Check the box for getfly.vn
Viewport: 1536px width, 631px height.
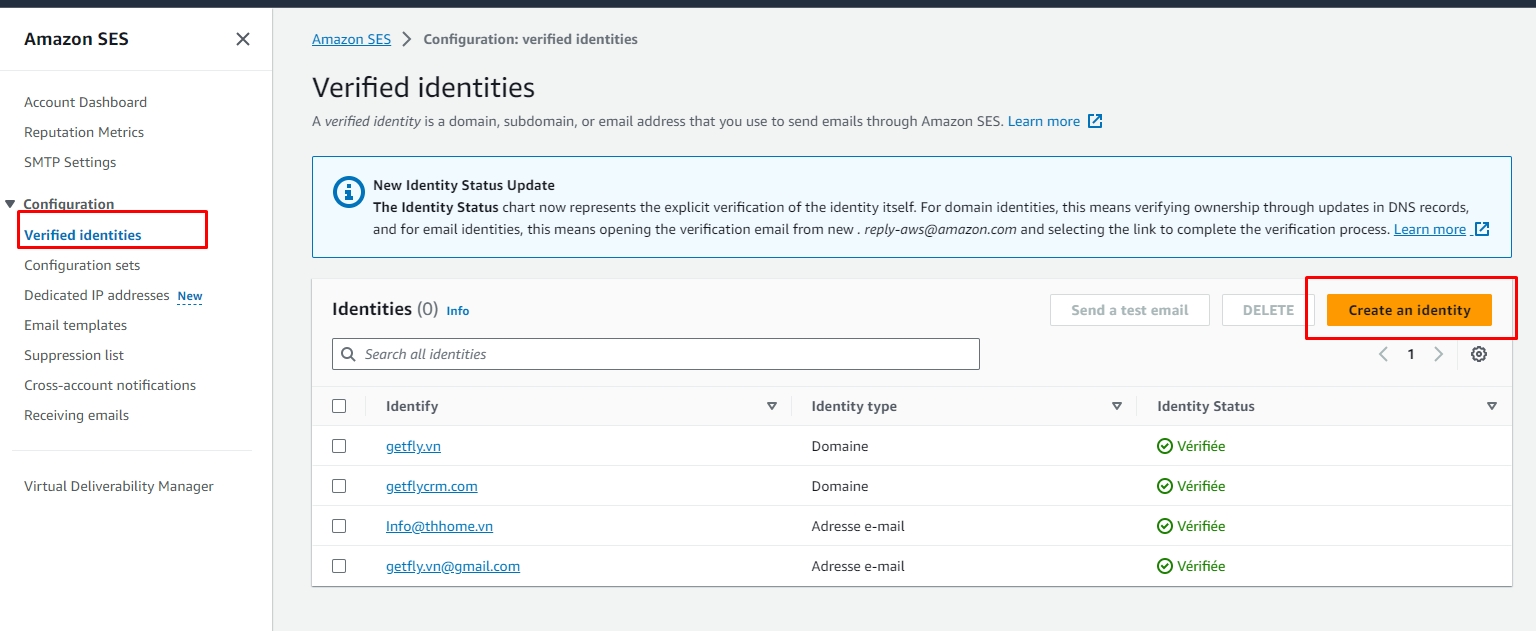pyautogui.click(x=339, y=446)
